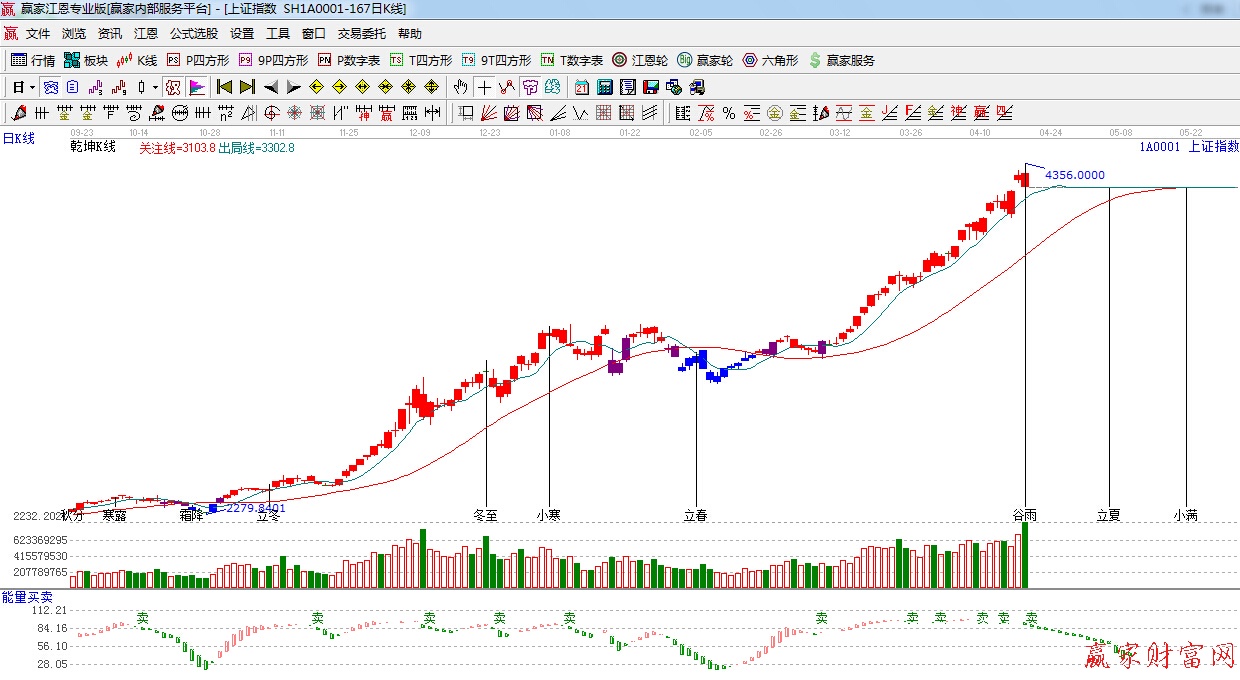Open the T数字表 number table

[572, 60]
